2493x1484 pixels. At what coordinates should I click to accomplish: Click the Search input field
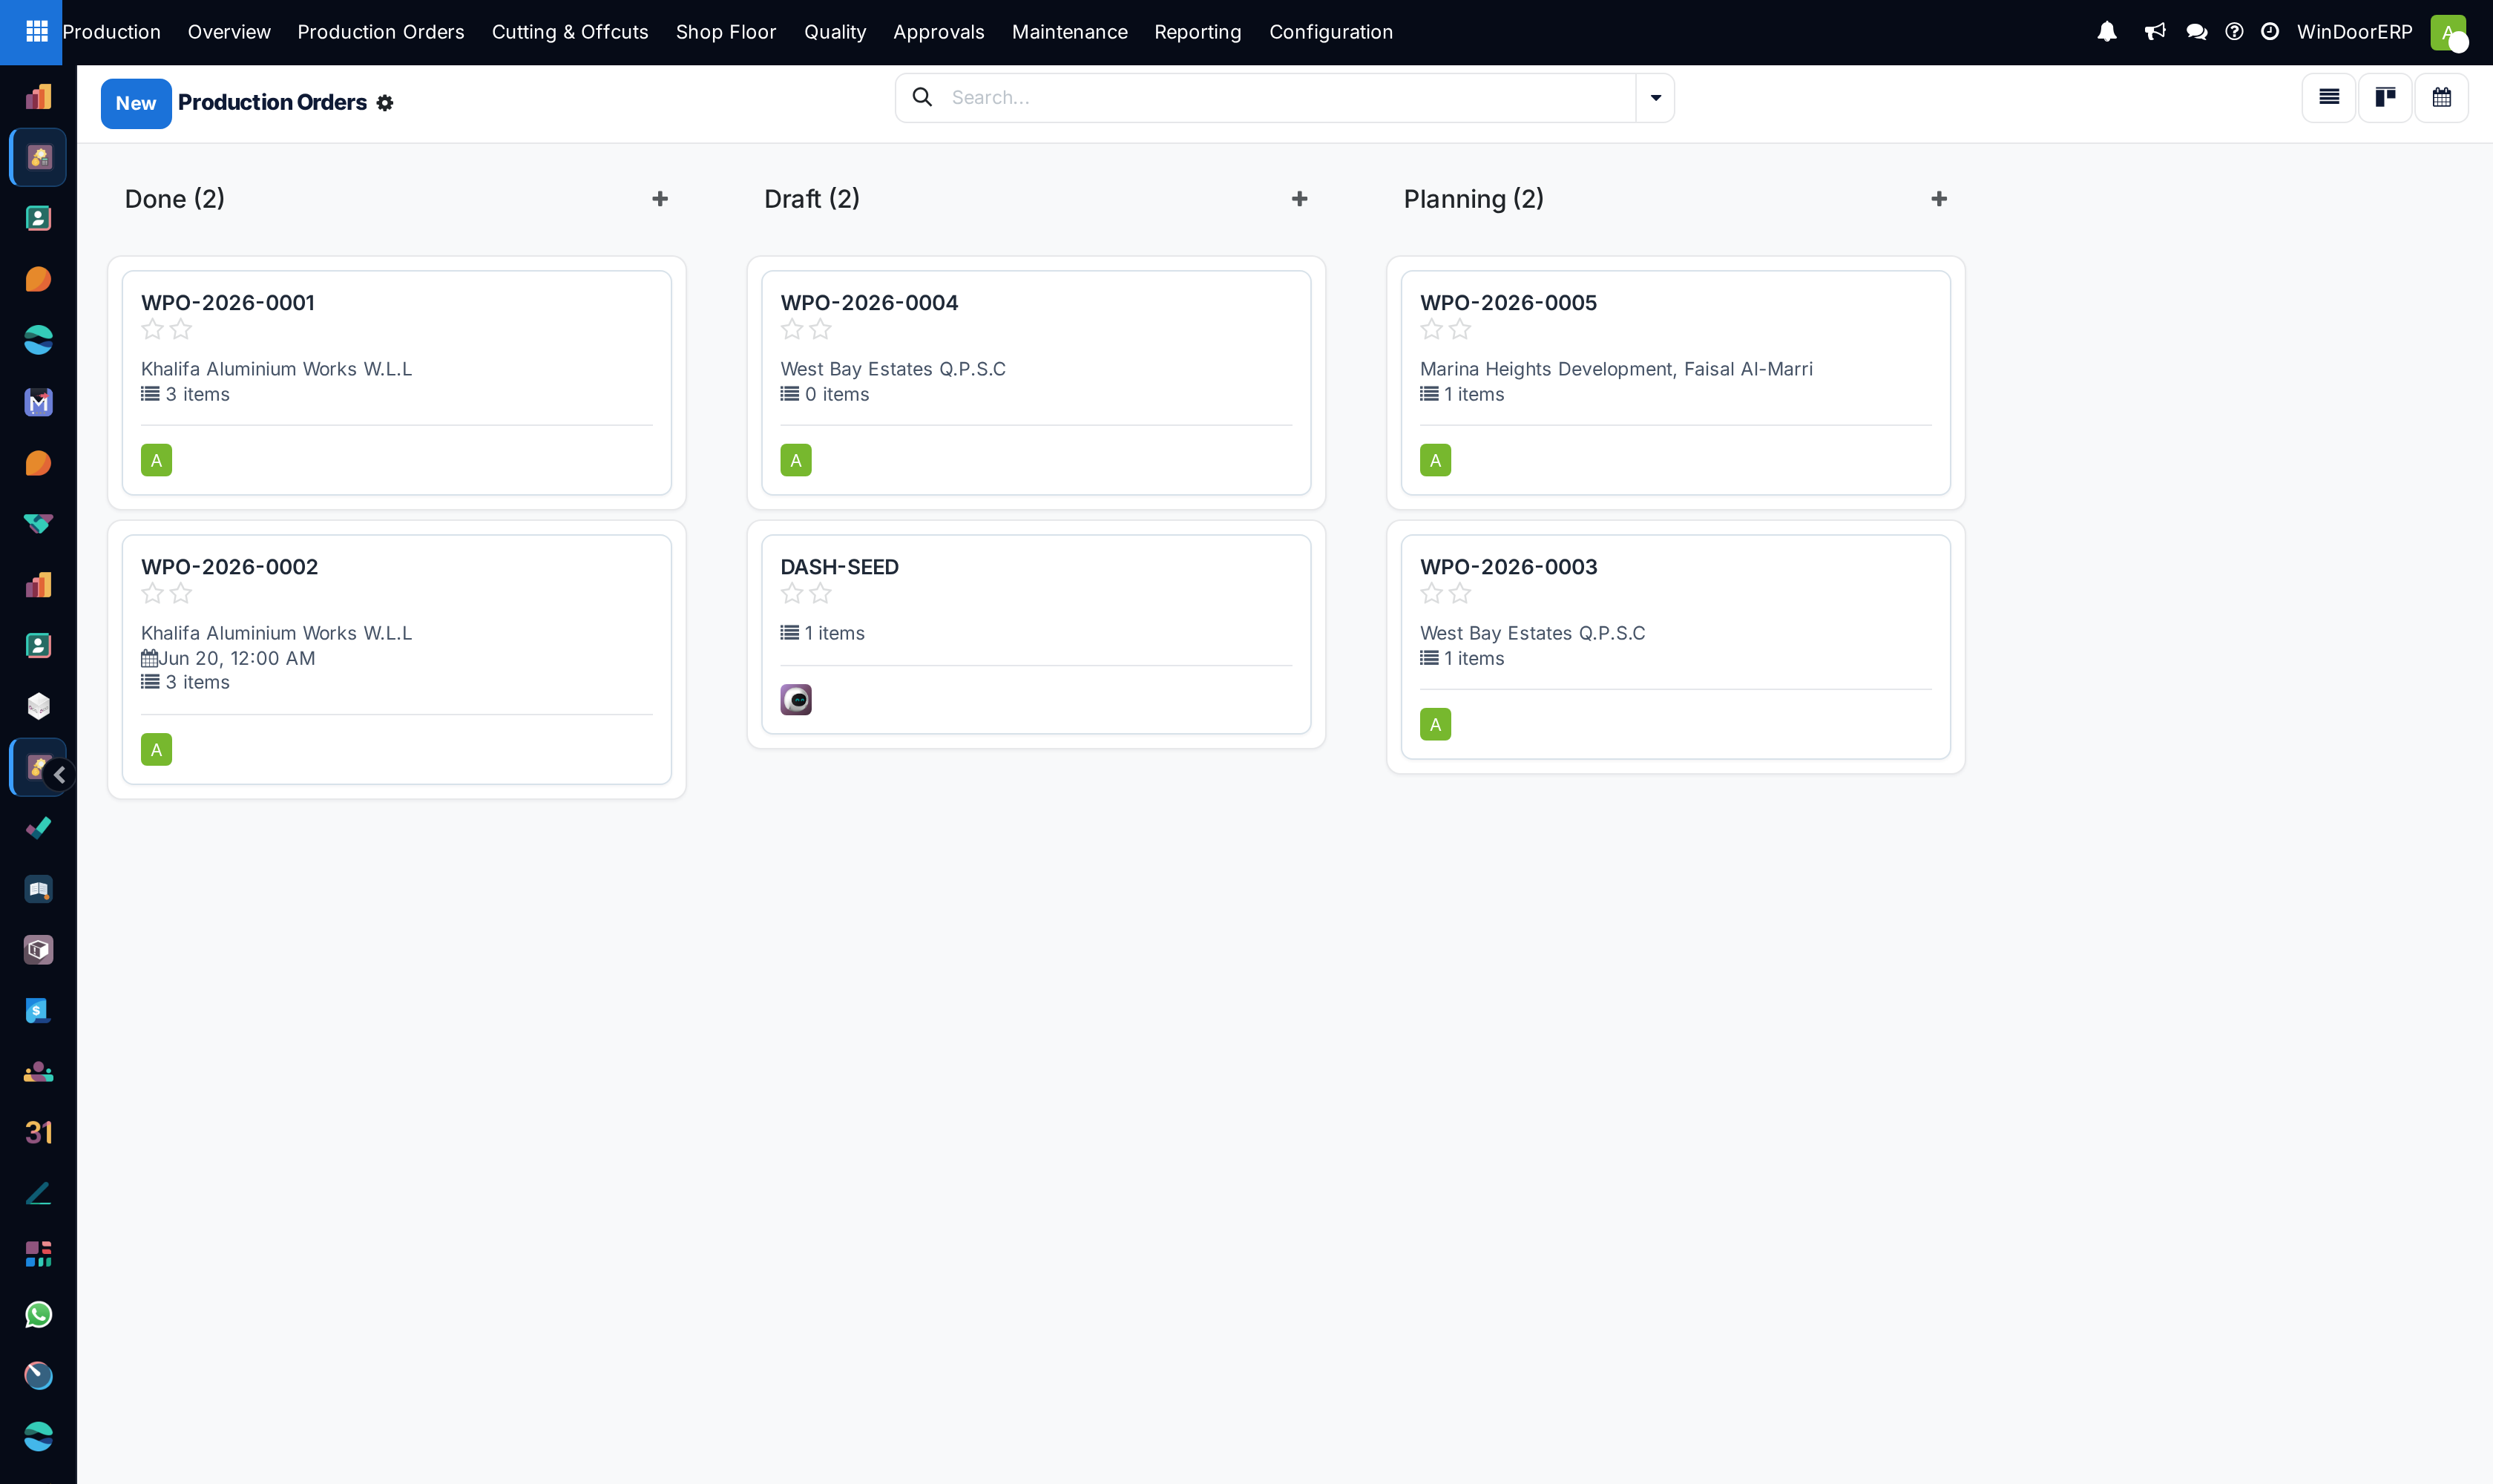[x=1290, y=97]
